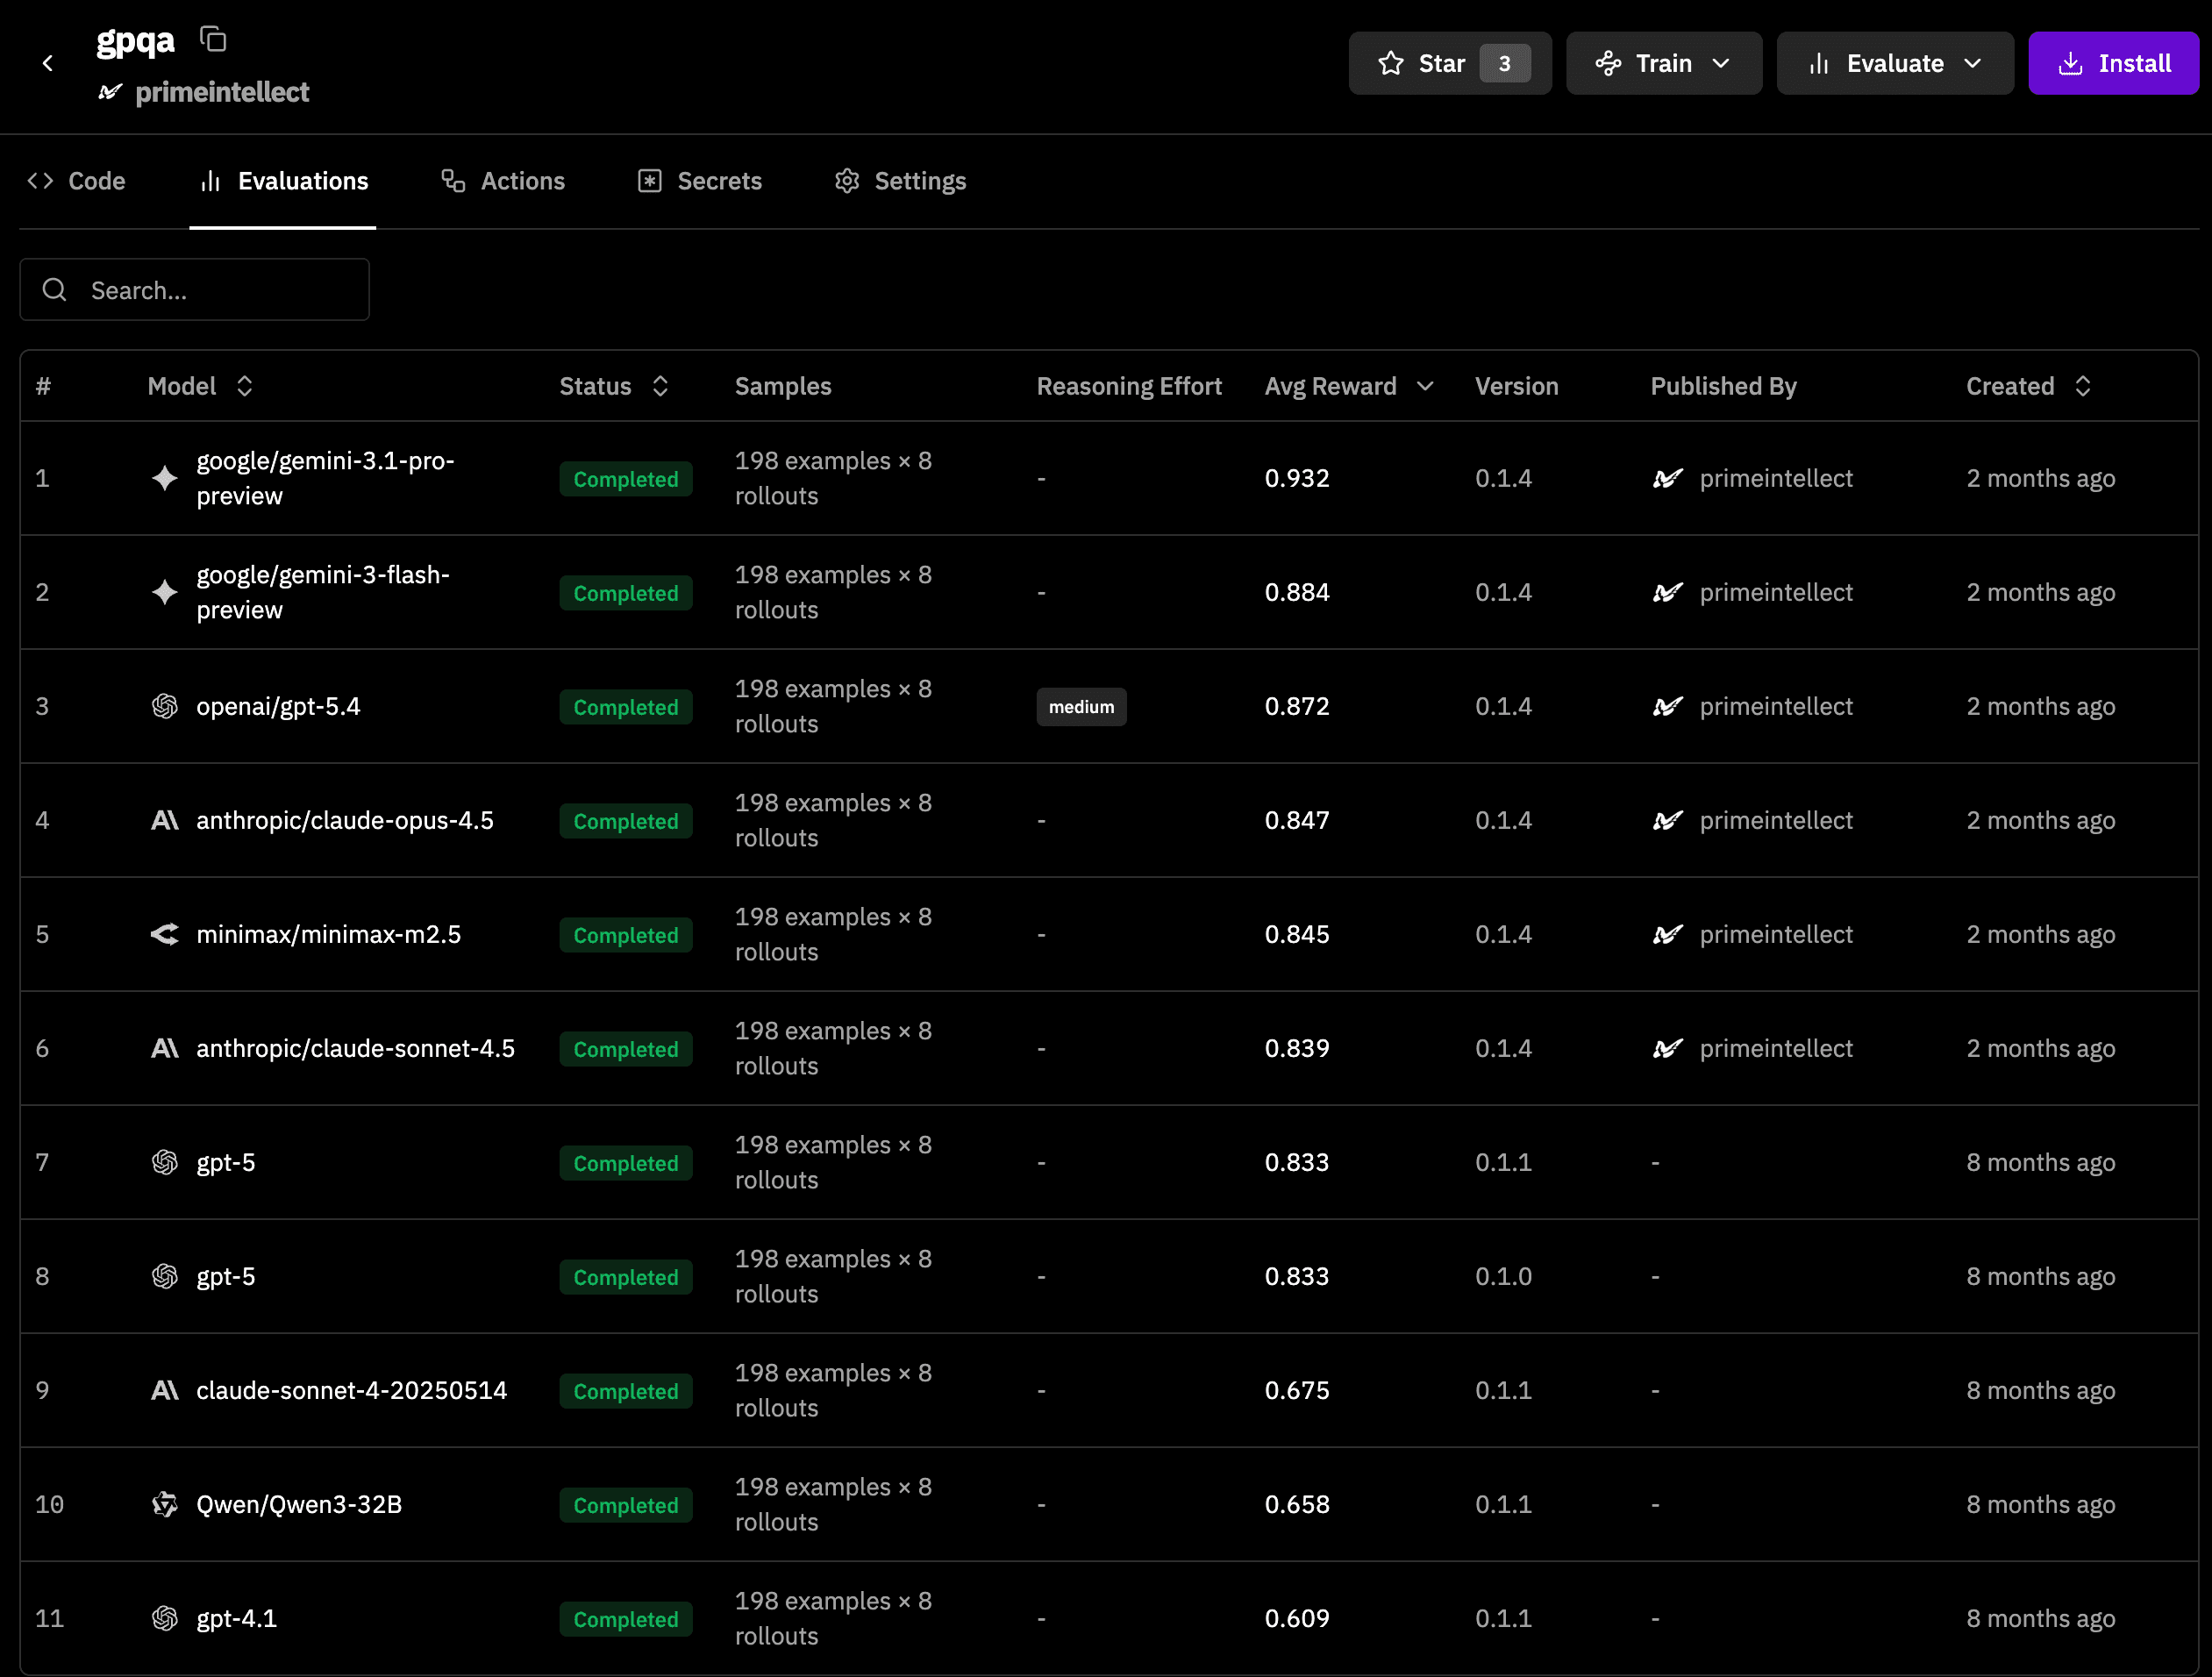Click the OpenAI icon beside openai/gpt-5.4
Screen dimensions: 2212x1677
[x=165, y=706]
